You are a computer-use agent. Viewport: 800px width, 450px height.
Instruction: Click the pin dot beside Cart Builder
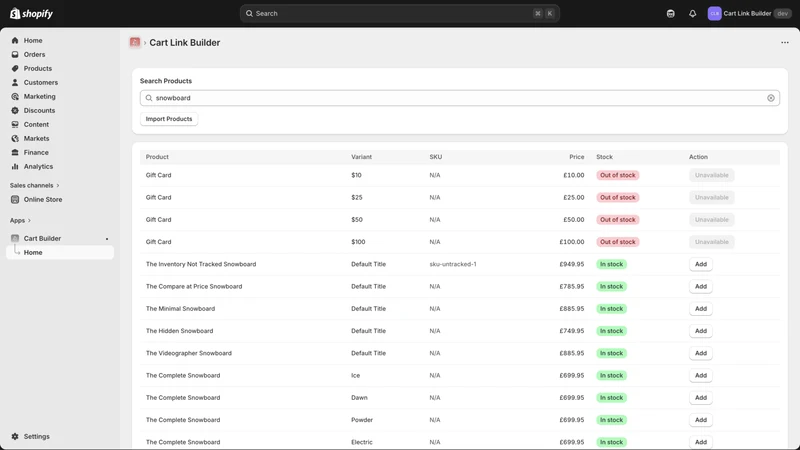pos(107,239)
